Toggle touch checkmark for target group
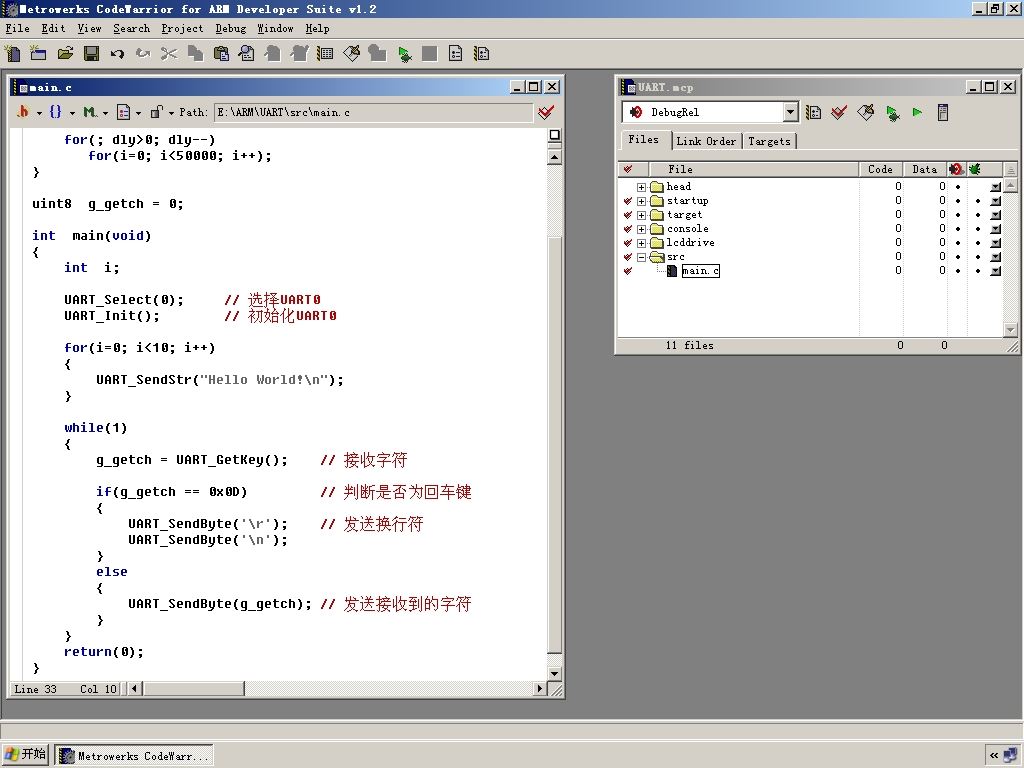1024x768 pixels. tap(628, 215)
